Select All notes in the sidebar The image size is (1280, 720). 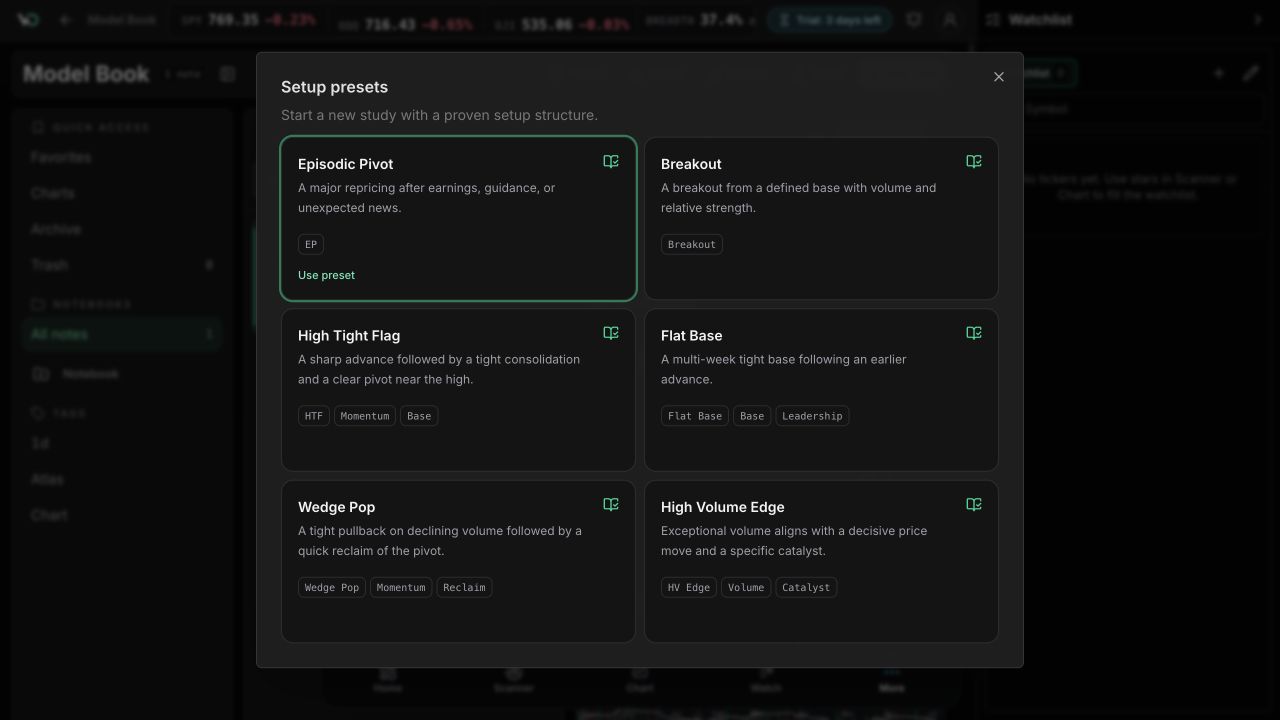tap(122, 334)
